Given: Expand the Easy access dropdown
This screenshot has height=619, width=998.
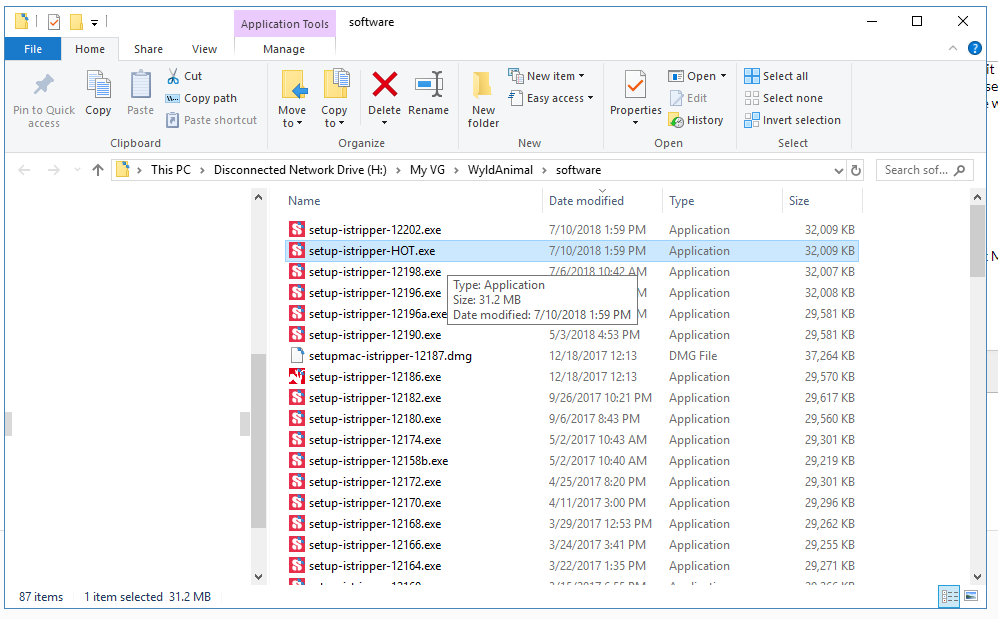Looking at the screenshot, I should point(591,98).
